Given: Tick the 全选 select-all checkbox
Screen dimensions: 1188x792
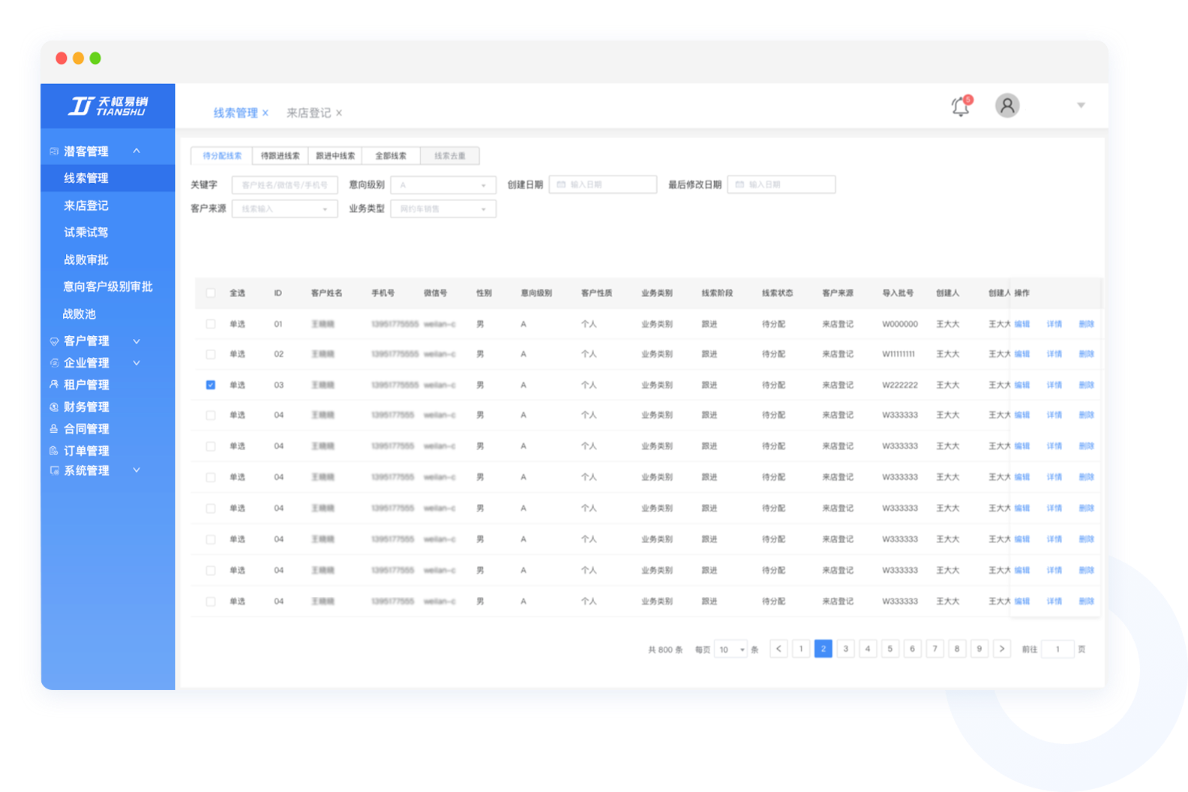Looking at the screenshot, I should (210, 293).
